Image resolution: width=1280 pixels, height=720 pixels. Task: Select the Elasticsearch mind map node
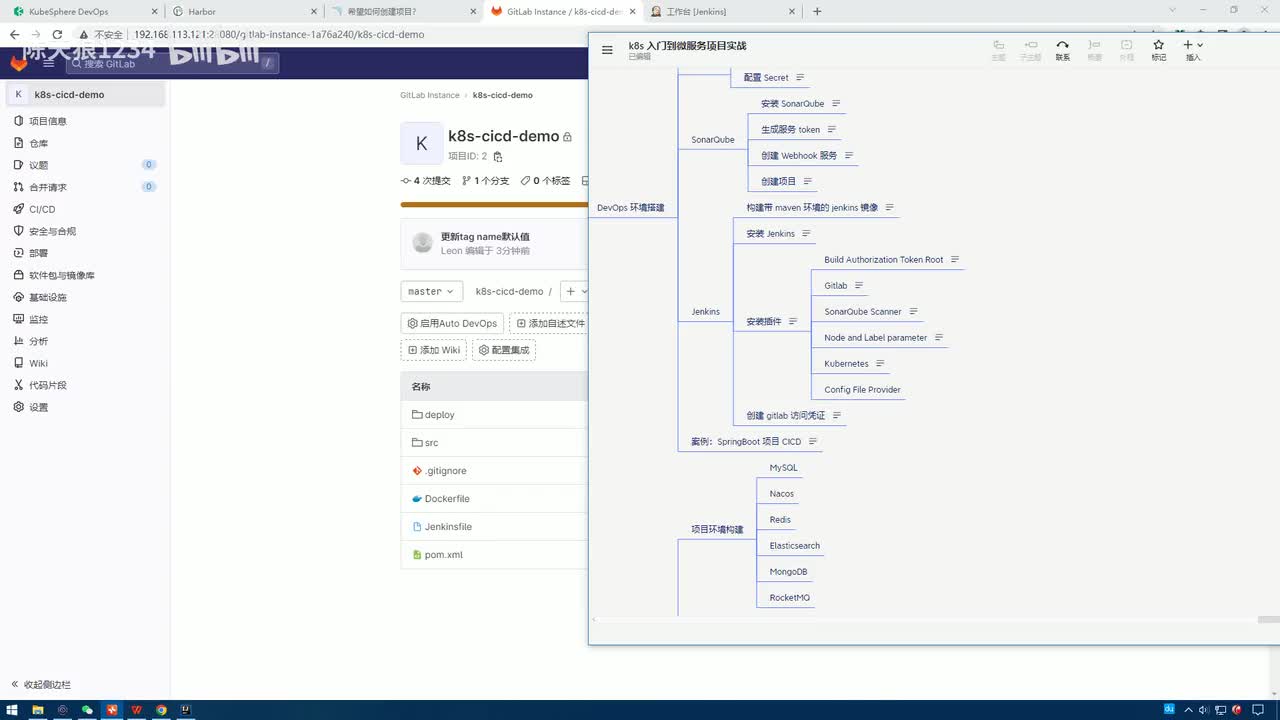tap(794, 546)
